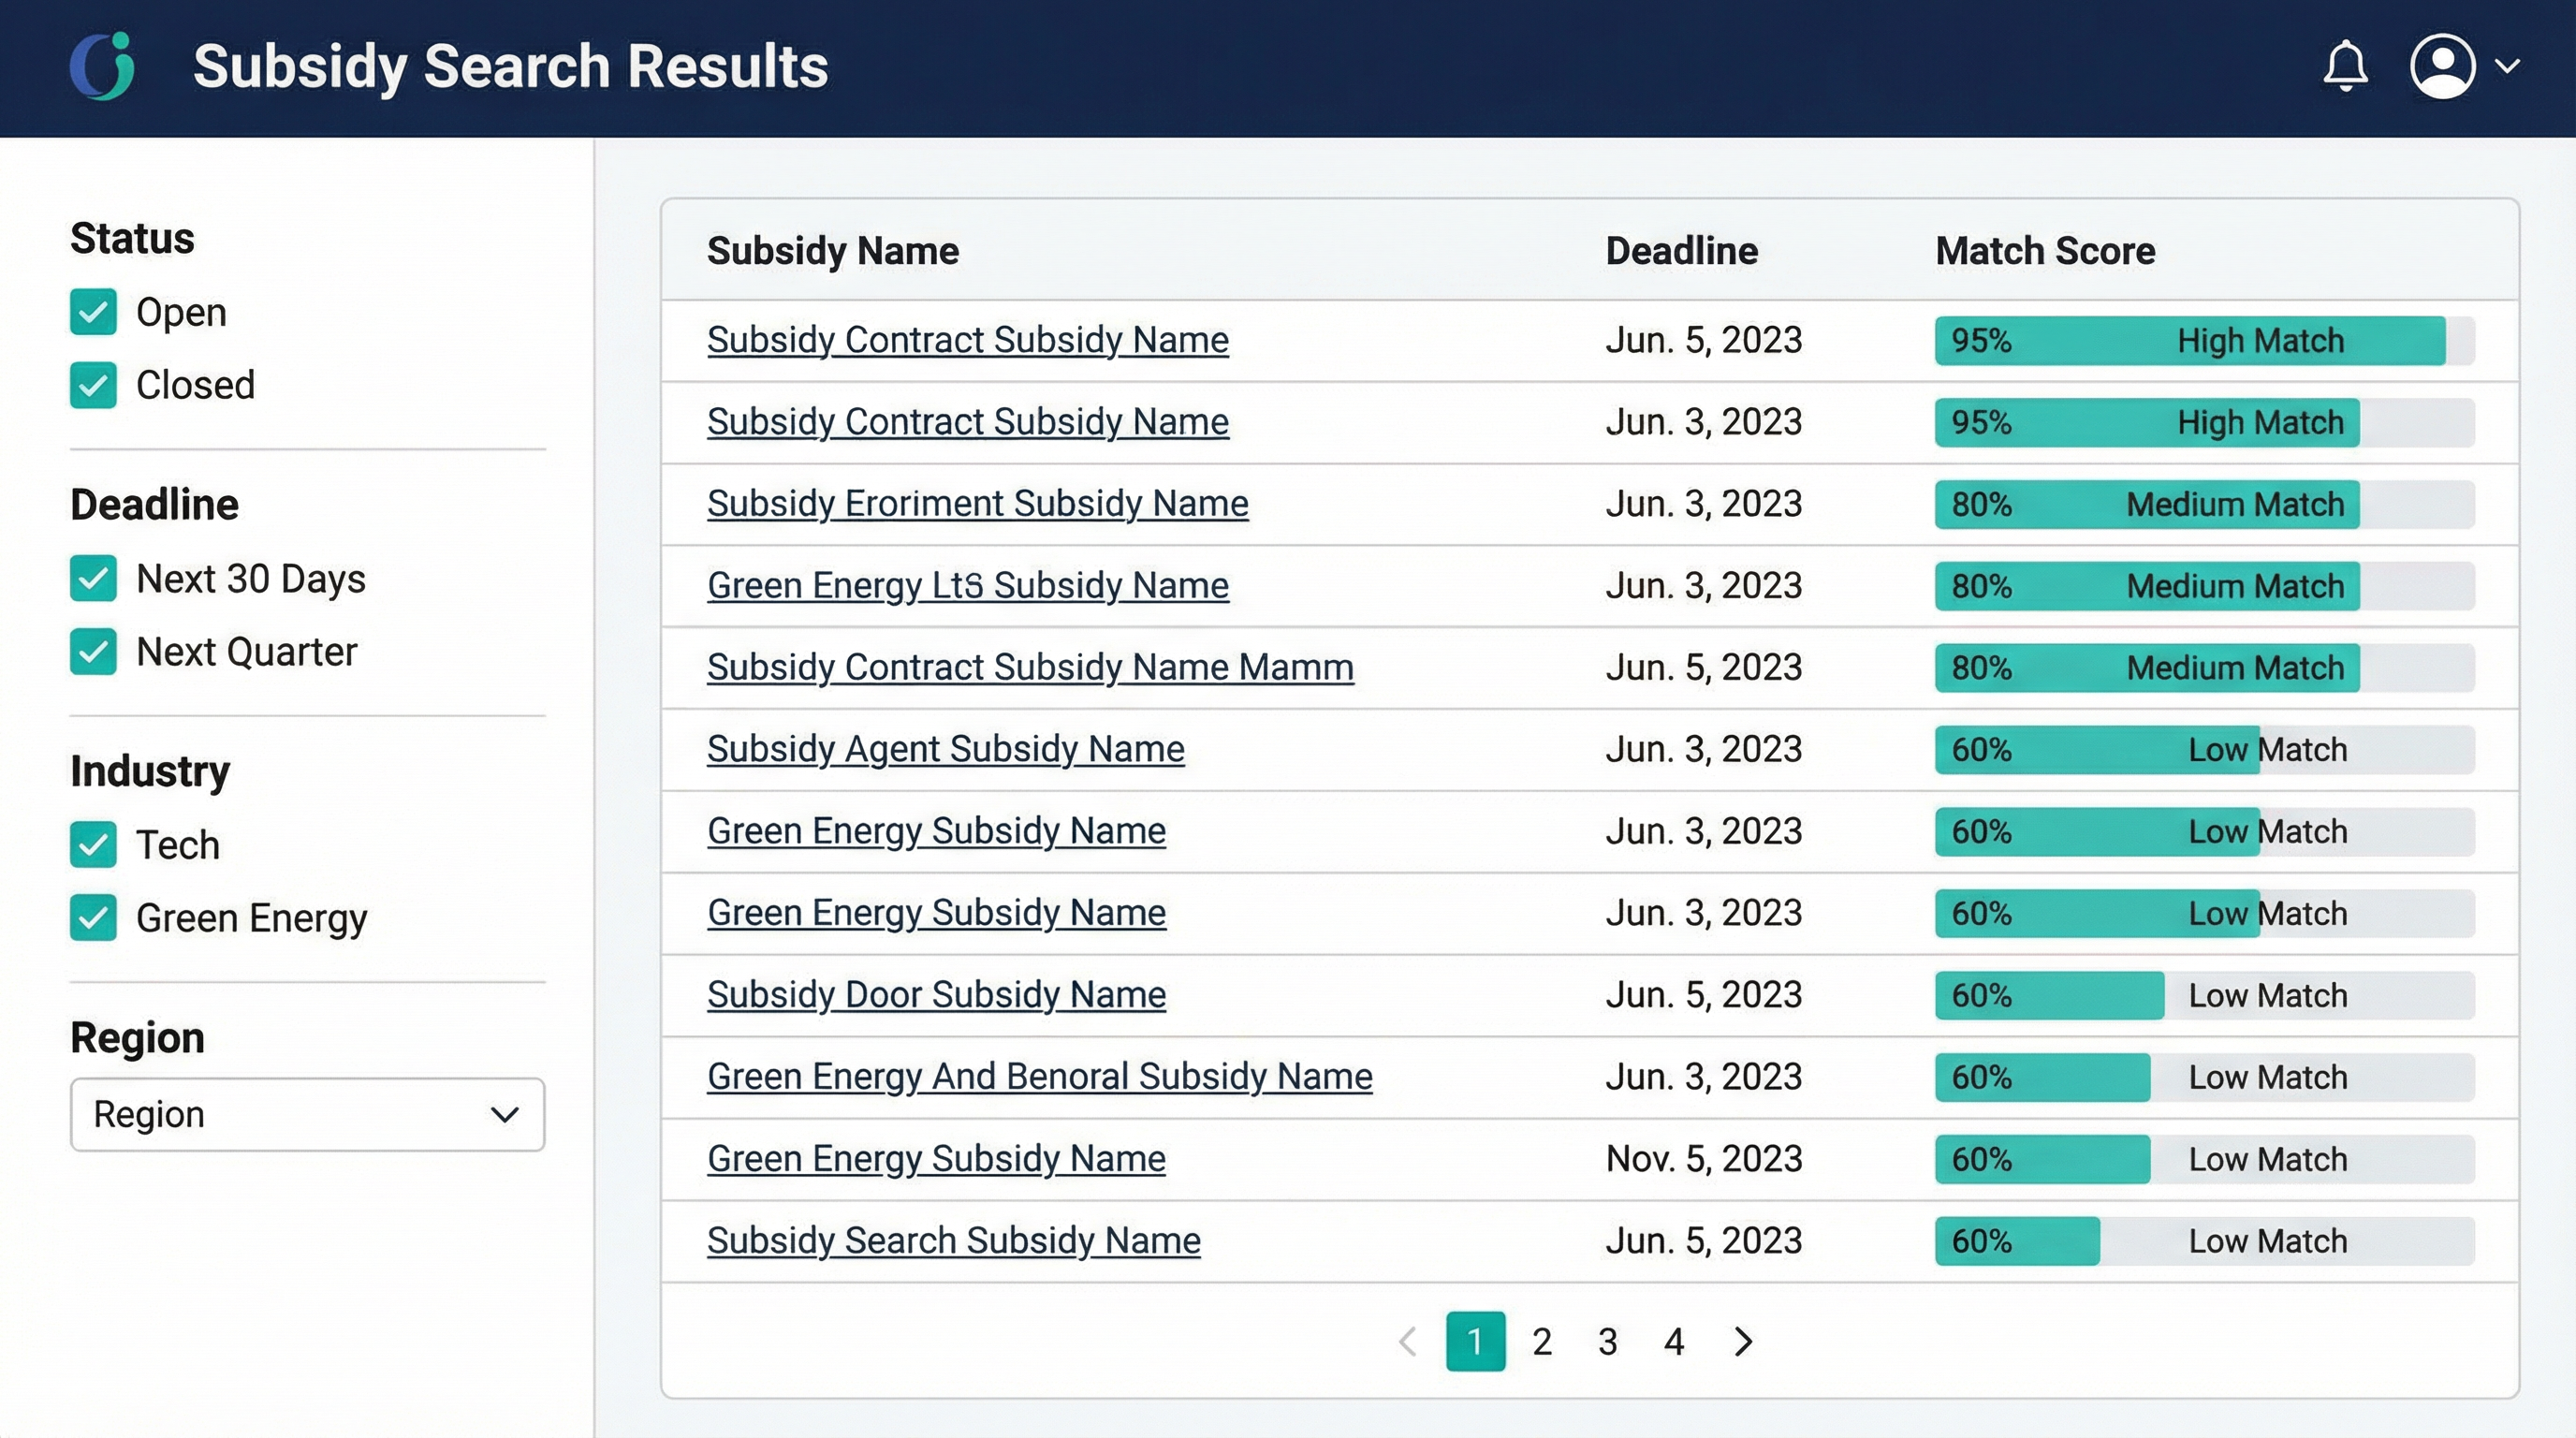Click the user profile avatar icon
2576x1438 pixels.
[x=2442, y=67]
